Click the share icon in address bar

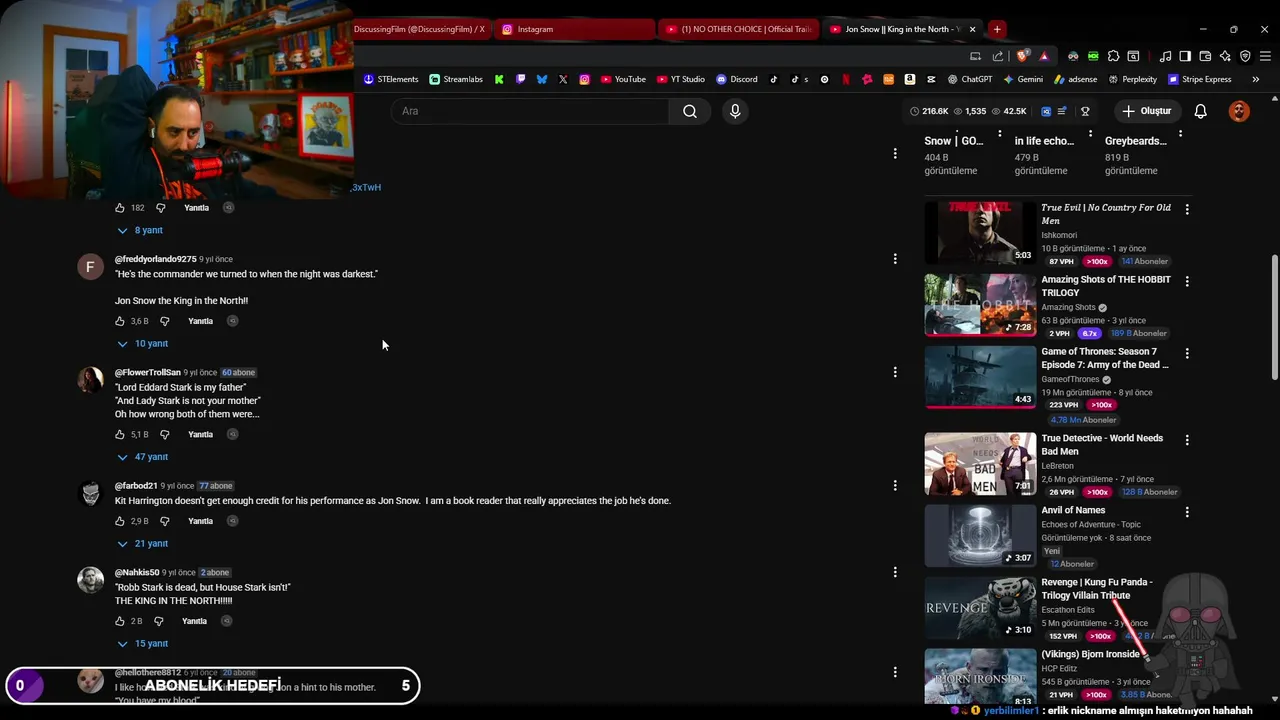coord(997,56)
